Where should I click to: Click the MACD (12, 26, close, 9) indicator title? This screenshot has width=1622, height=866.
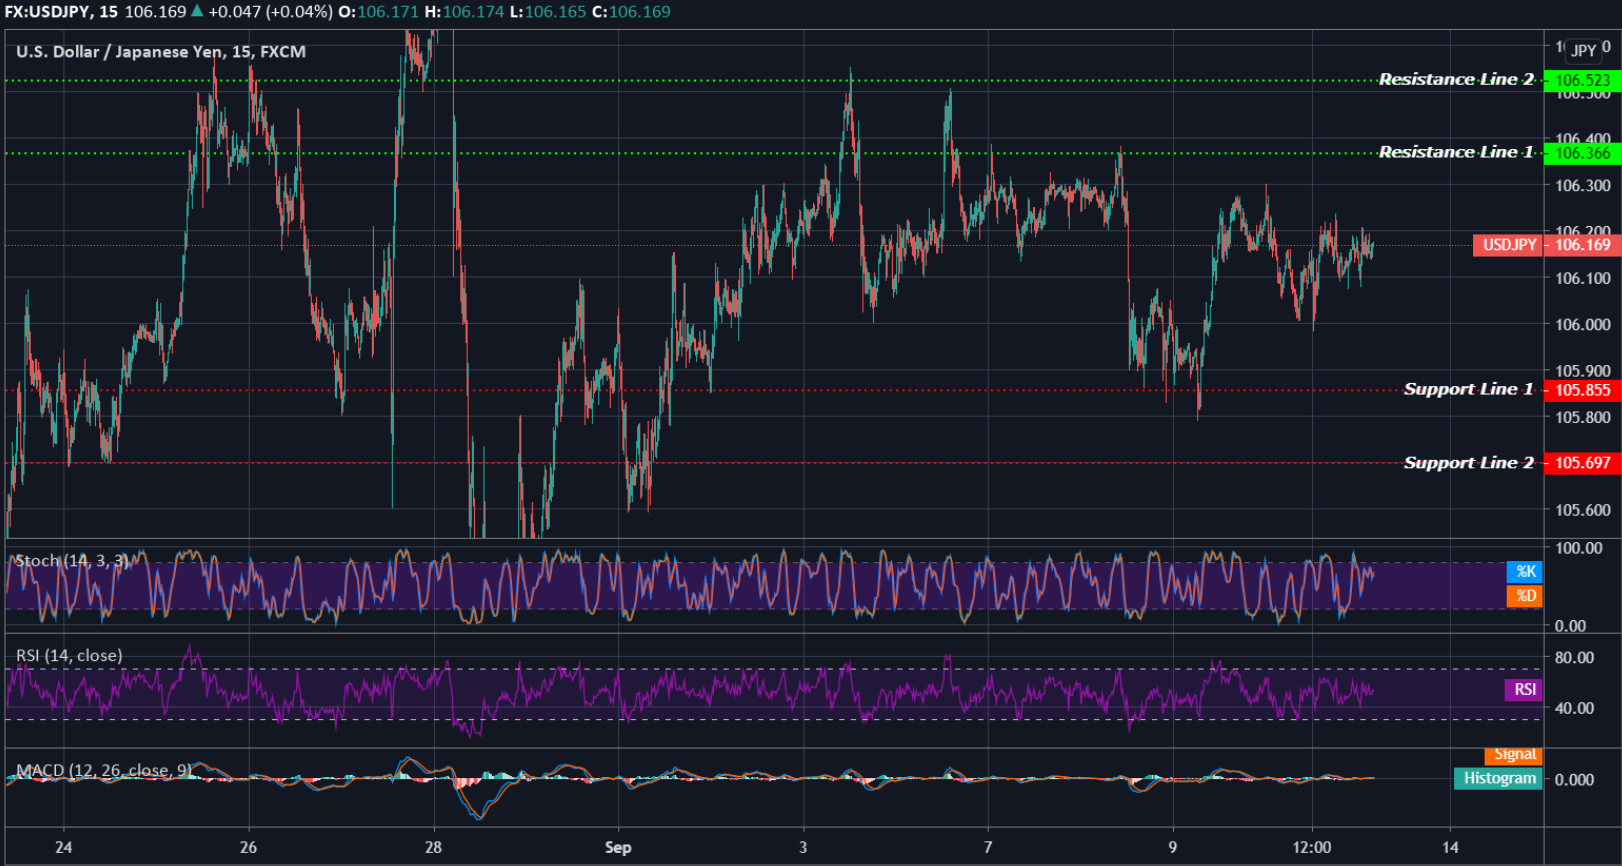click(x=104, y=770)
